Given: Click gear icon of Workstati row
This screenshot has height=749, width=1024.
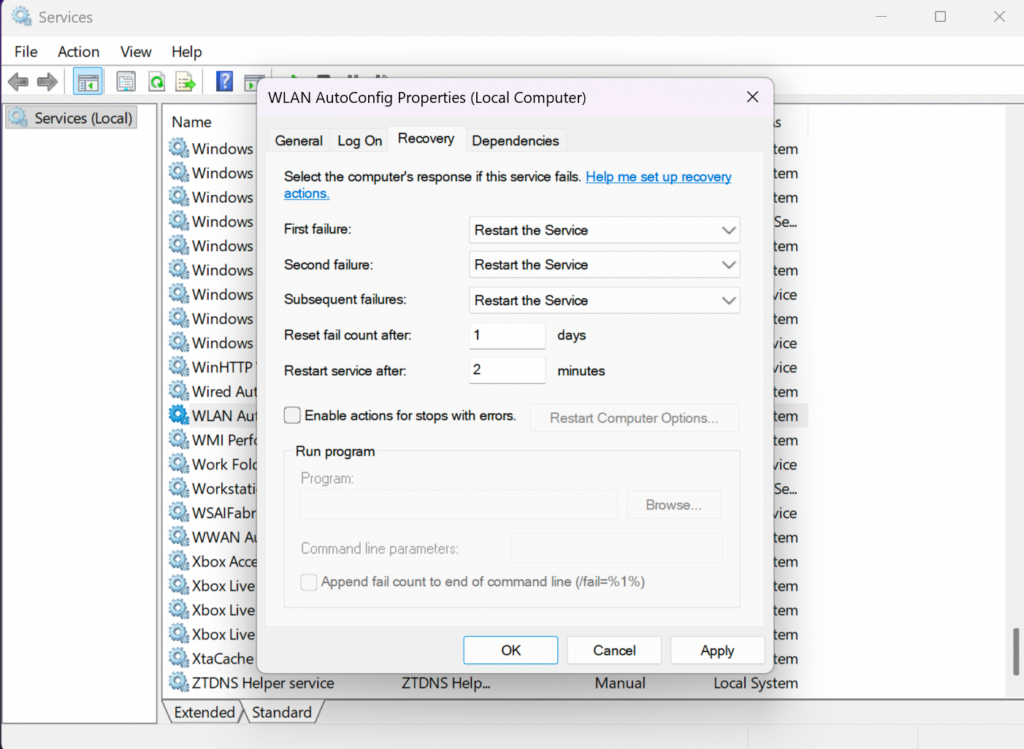Looking at the screenshot, I should (178, 488).
